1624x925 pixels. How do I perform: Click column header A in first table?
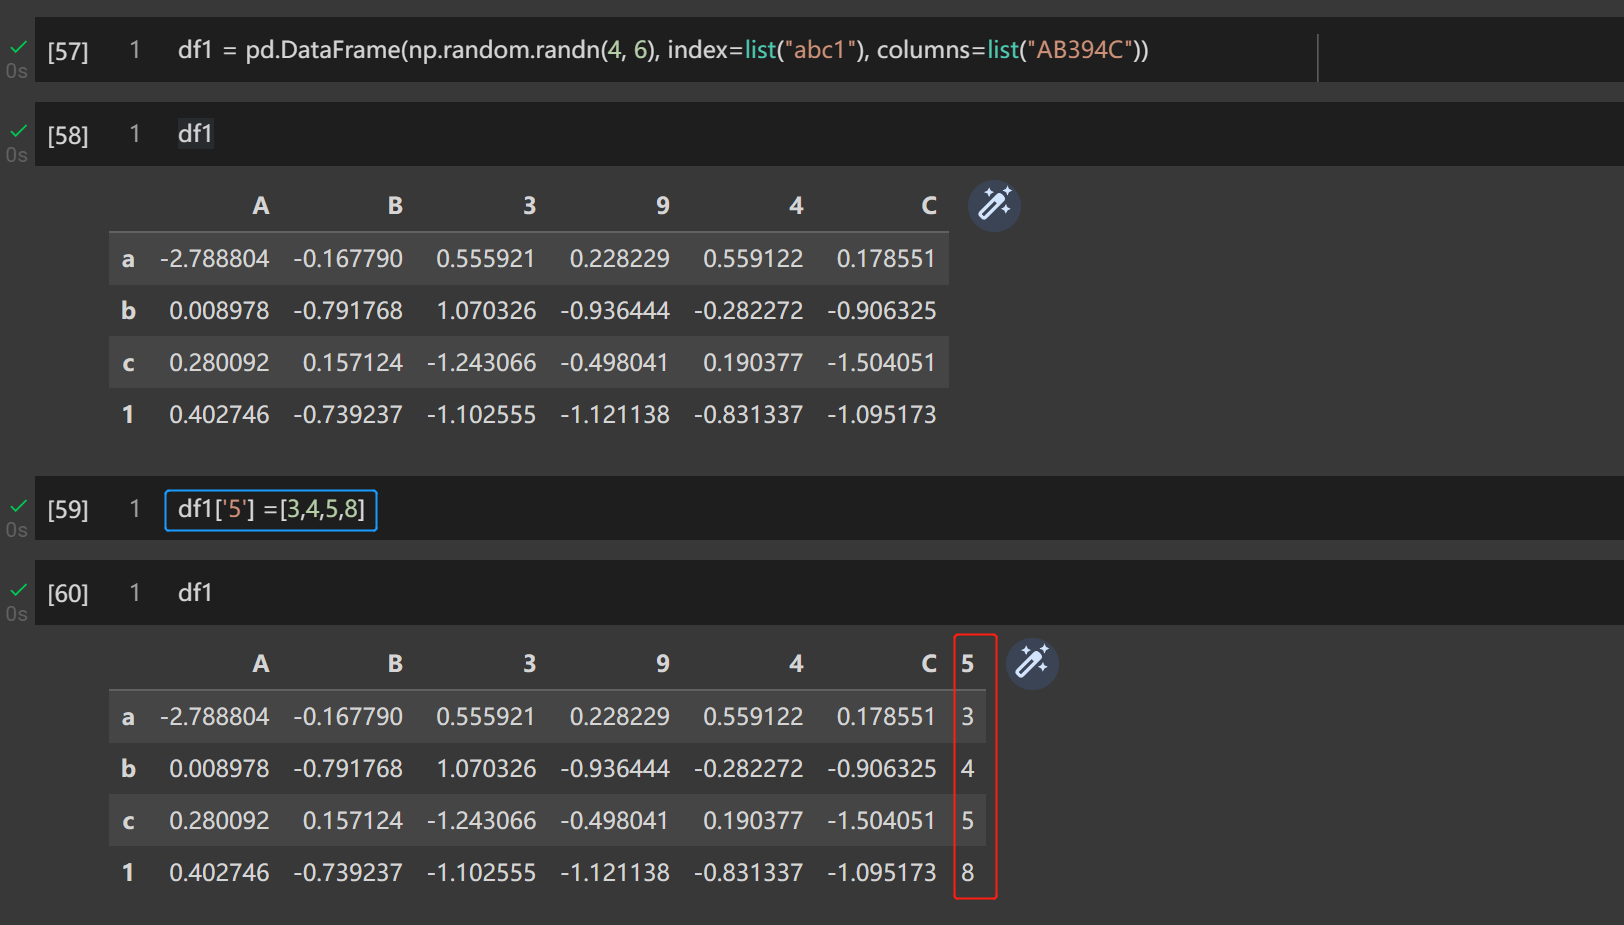coord(261,206)
